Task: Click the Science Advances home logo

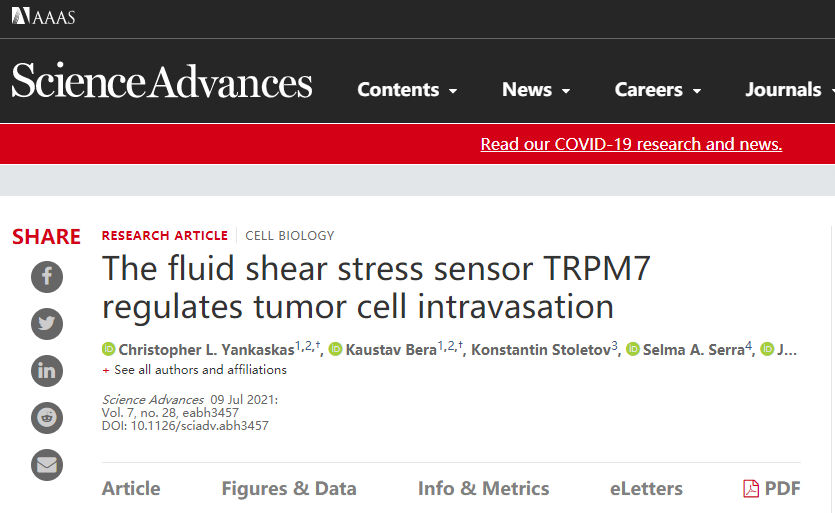Action: [x=162, y=81]
